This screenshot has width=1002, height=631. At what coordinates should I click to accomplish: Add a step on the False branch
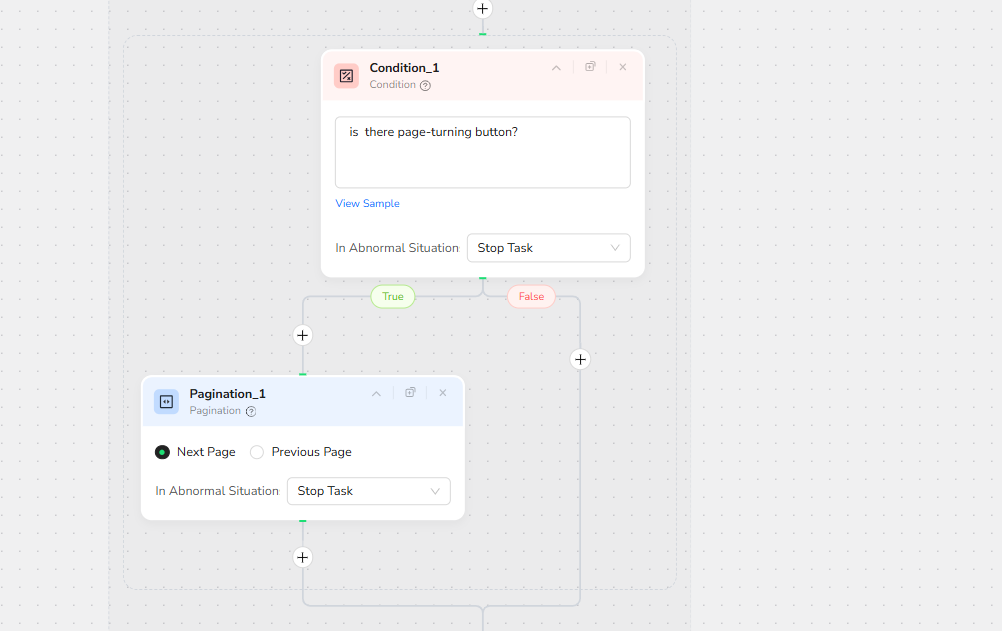point(580,359)
